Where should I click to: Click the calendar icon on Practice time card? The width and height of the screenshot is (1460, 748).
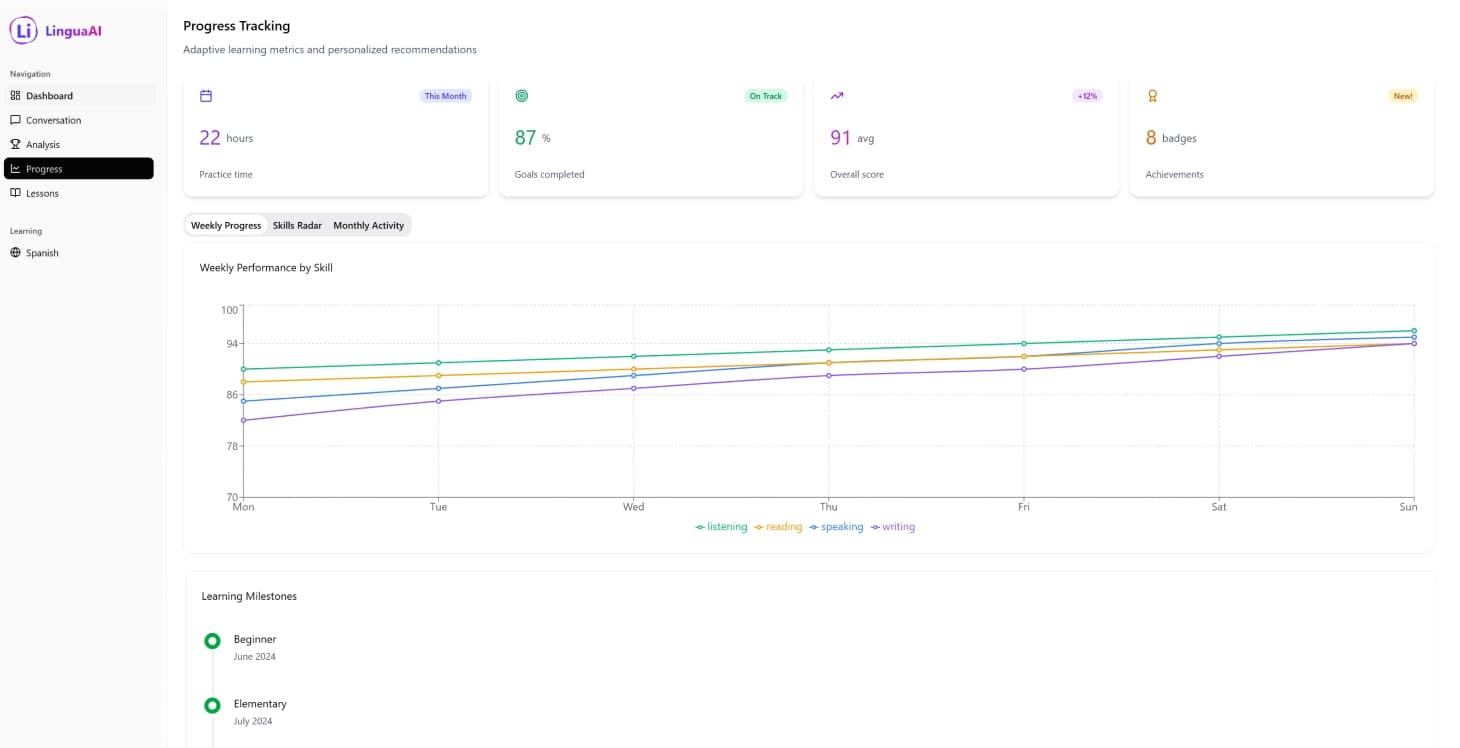point(206,96)
